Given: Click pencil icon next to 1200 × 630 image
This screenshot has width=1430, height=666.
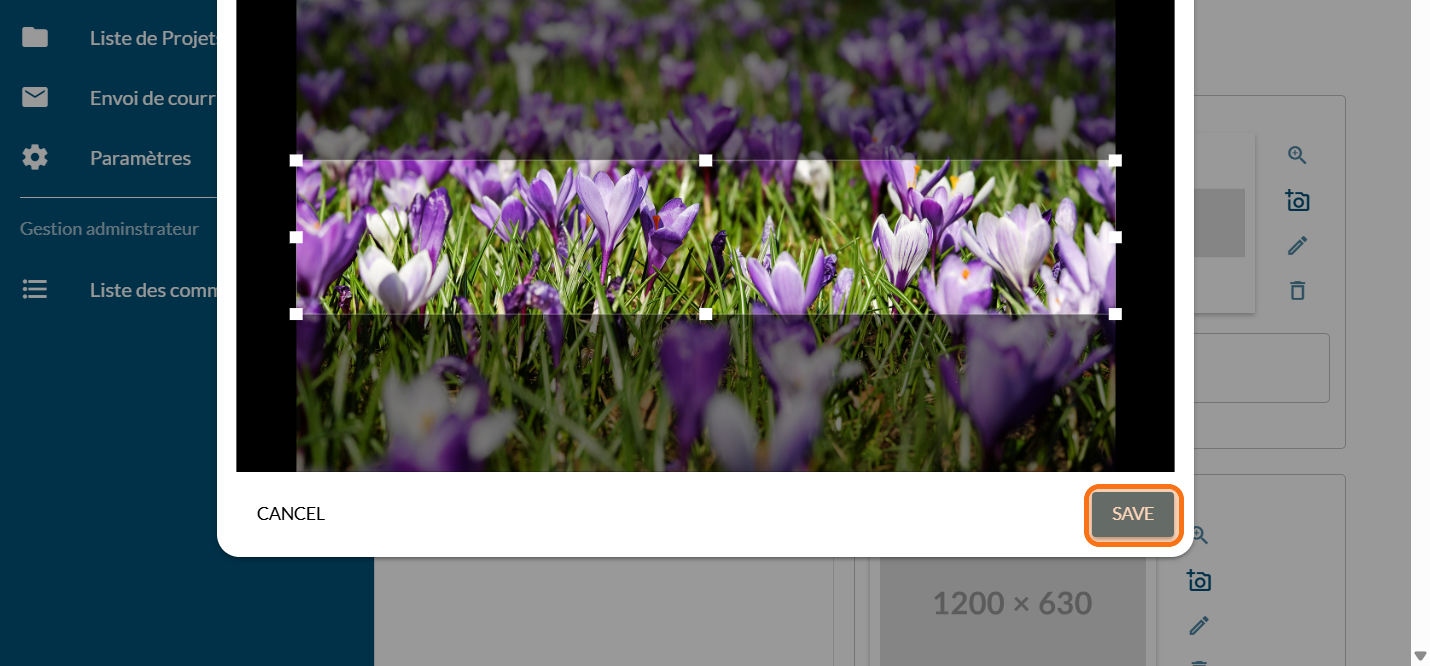Looking at the screenshot, I should pos(1199,626).
